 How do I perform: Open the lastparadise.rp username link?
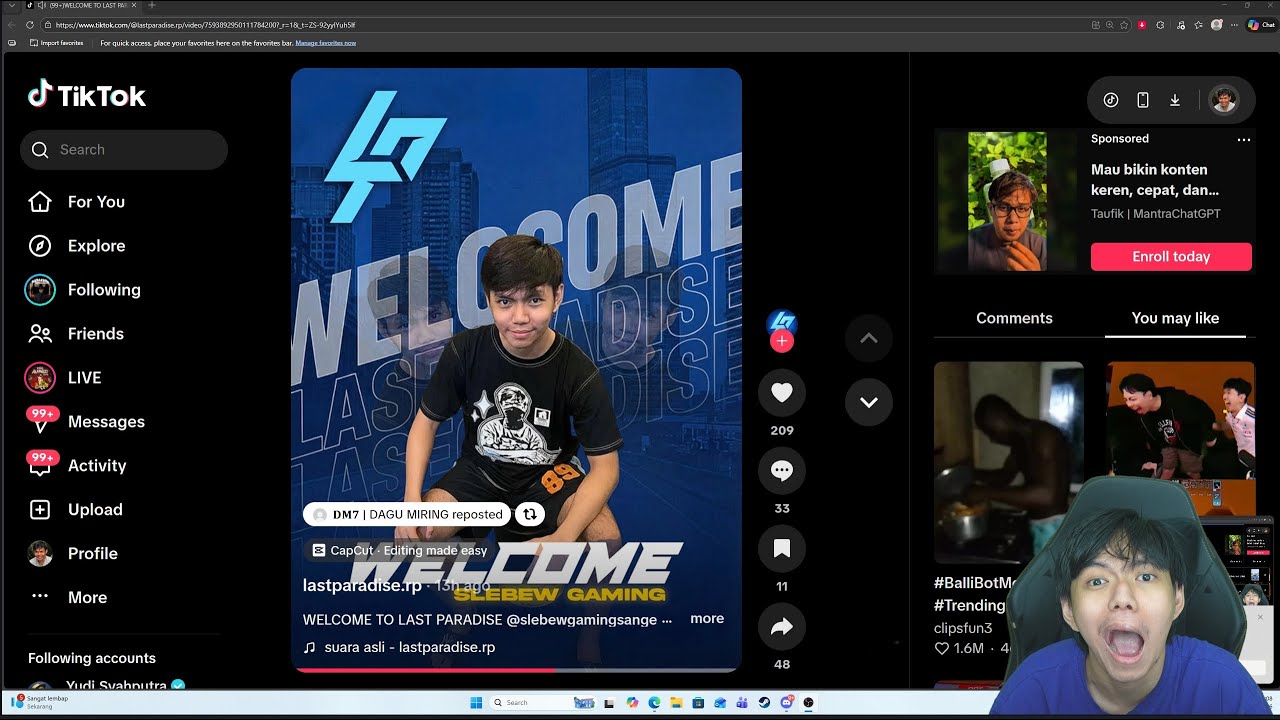pyautogui.click(x=362, y=585)
